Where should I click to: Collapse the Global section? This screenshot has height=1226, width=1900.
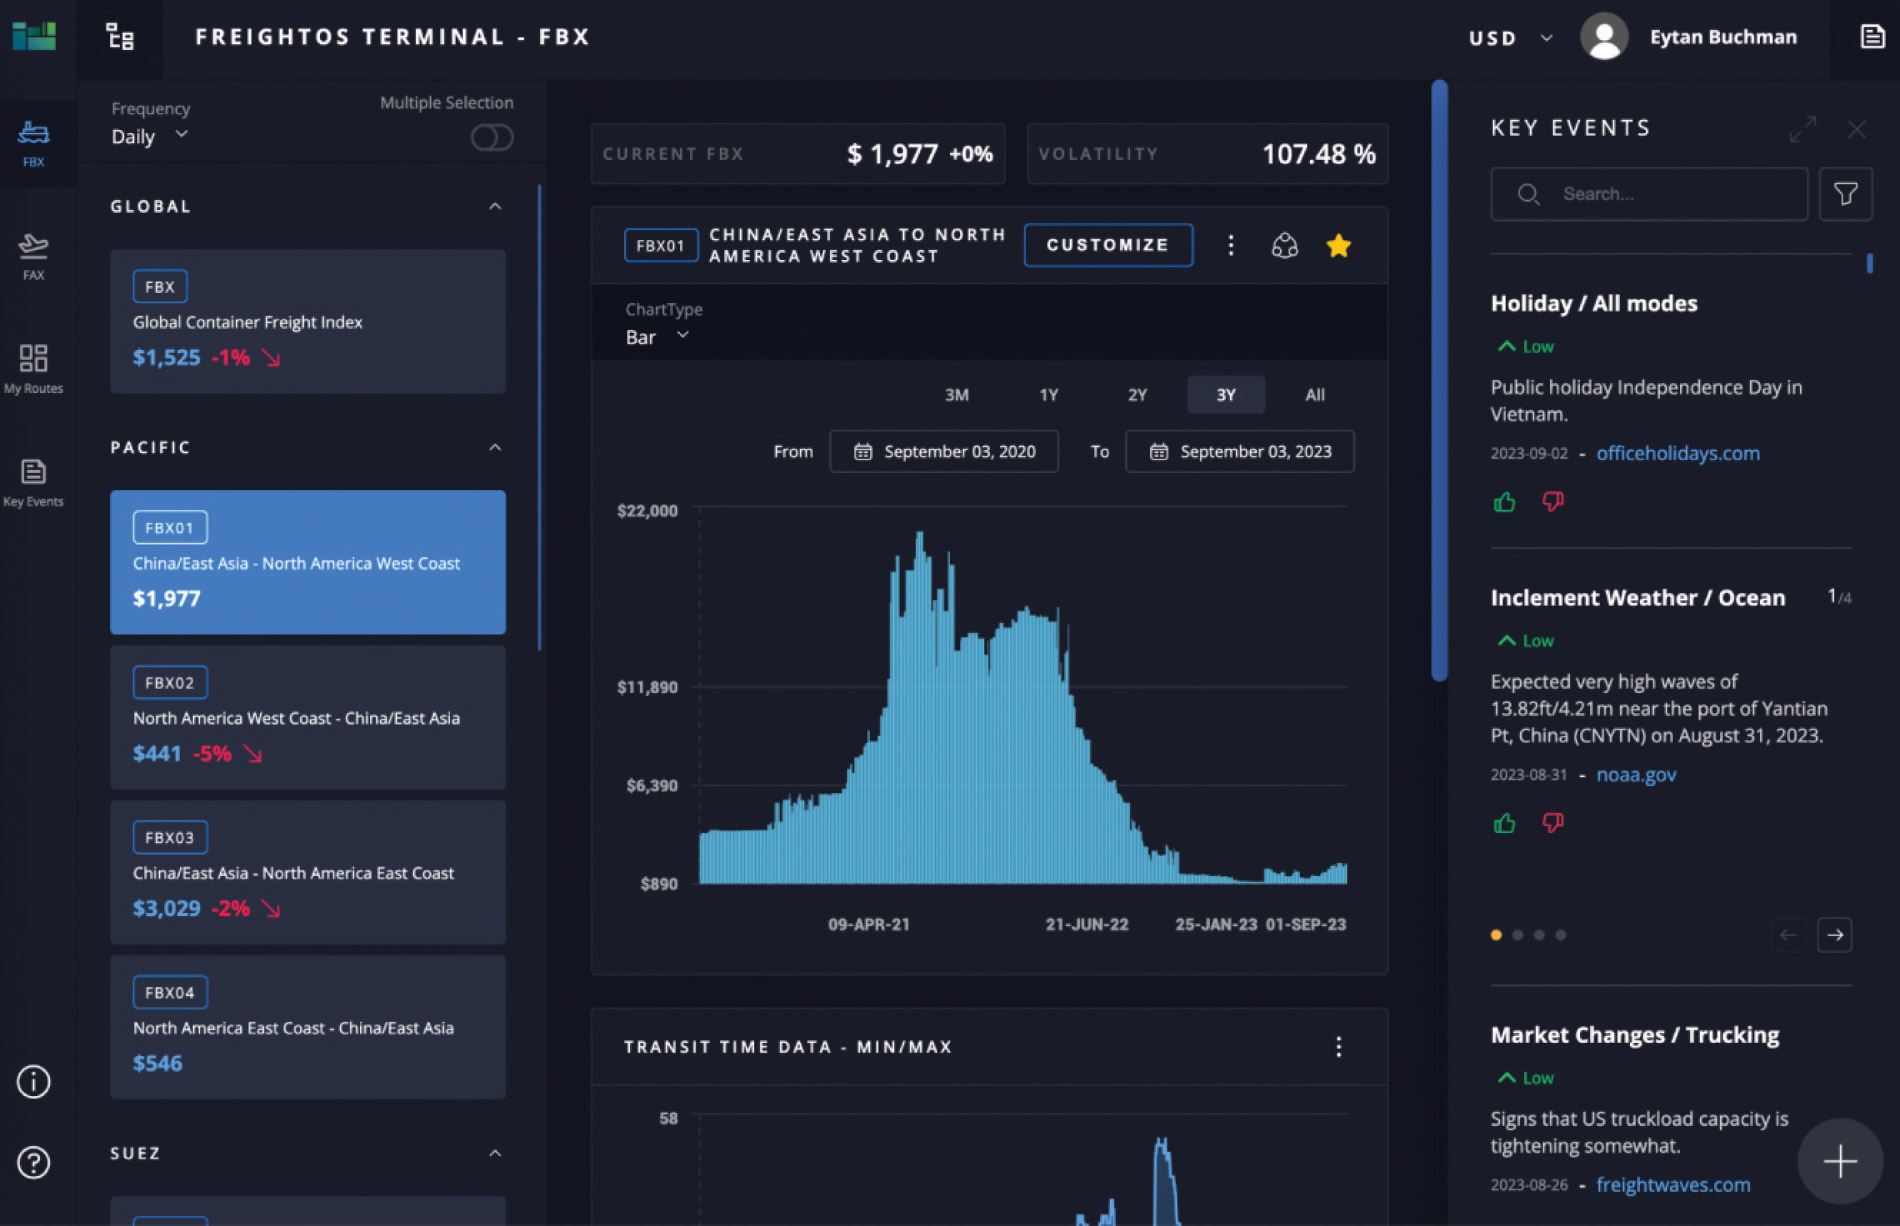tap(495, 206)
